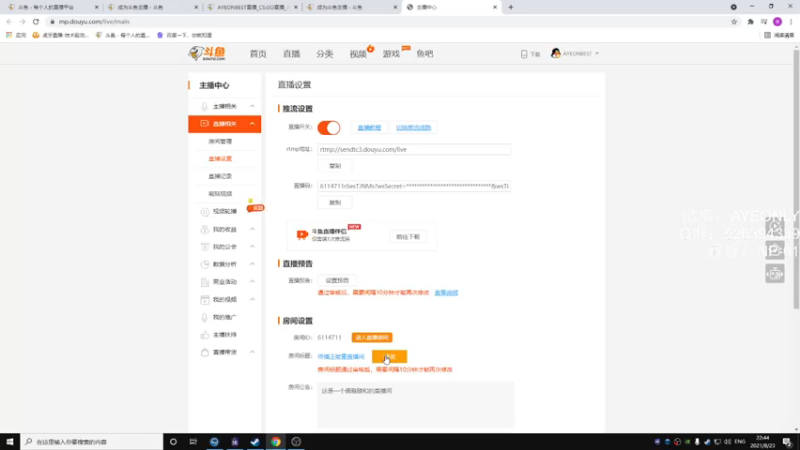Expand the 商业活动 sidebar section
The width and height of the screenshot is (800, 450).
coord(252,282)
